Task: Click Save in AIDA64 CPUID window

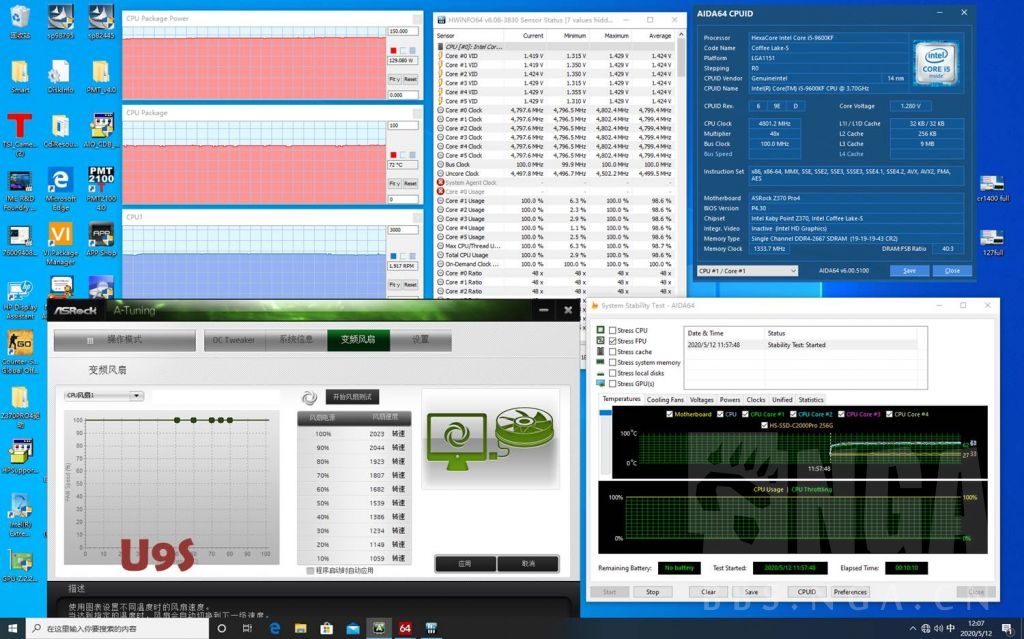Action: (x=909, y=270)
